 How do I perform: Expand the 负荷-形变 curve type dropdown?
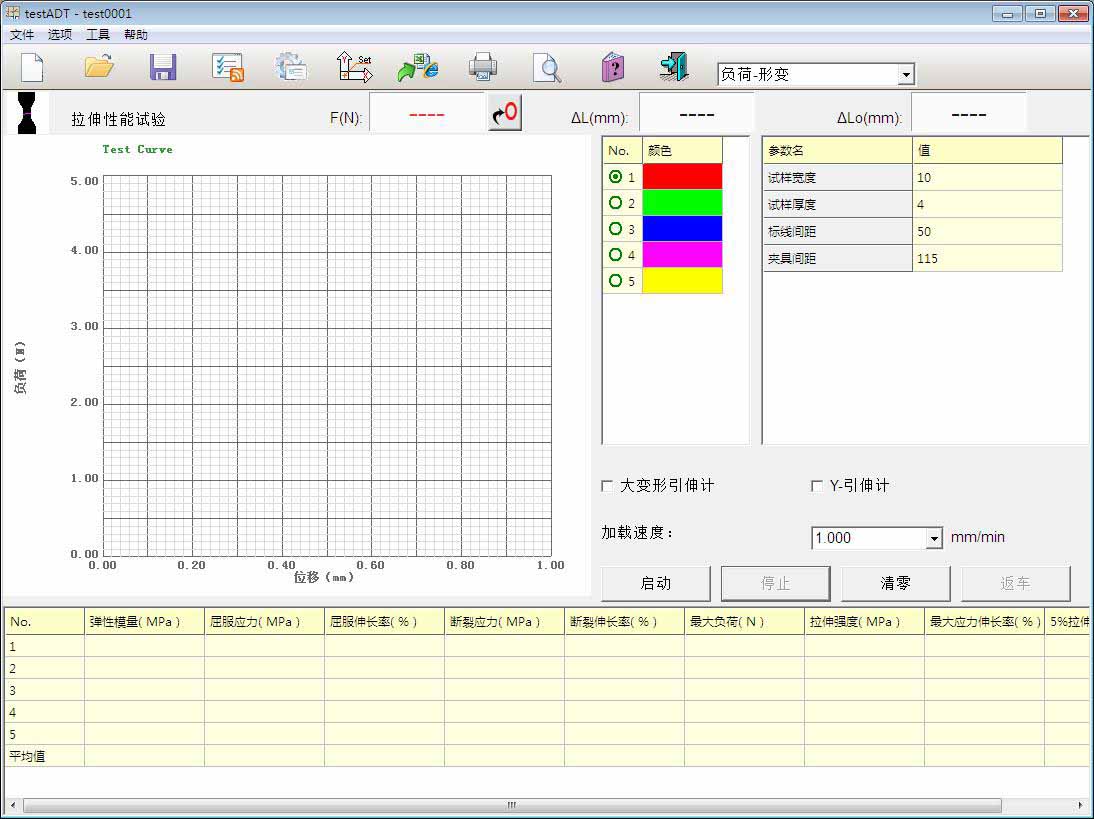tap(905, 75)
